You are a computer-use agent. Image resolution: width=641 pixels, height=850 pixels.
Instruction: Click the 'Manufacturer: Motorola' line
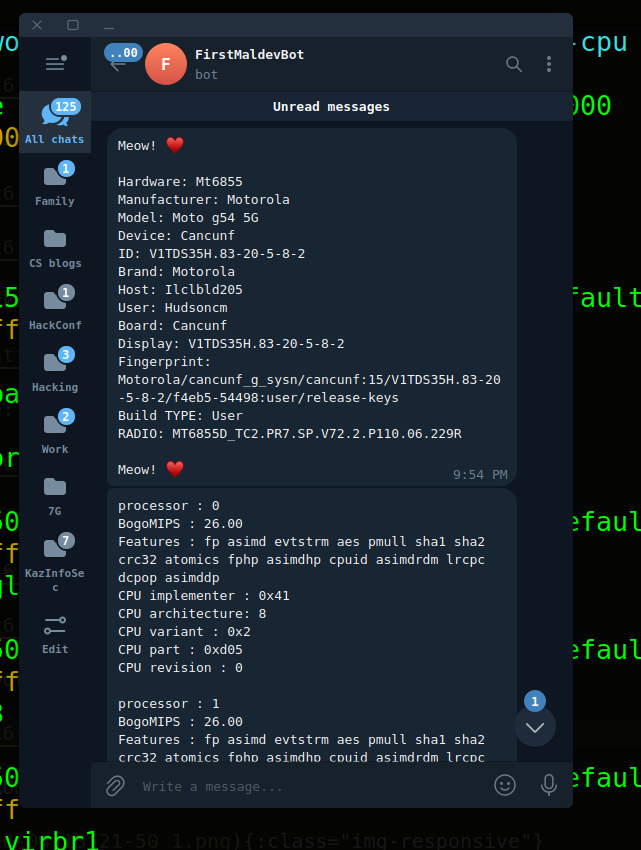pos(204,199)
